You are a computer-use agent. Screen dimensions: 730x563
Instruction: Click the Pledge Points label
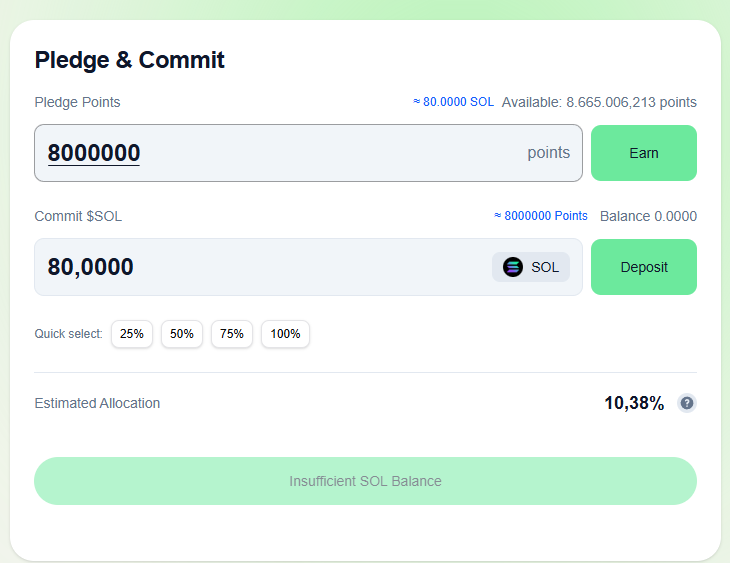coord(77,102)
